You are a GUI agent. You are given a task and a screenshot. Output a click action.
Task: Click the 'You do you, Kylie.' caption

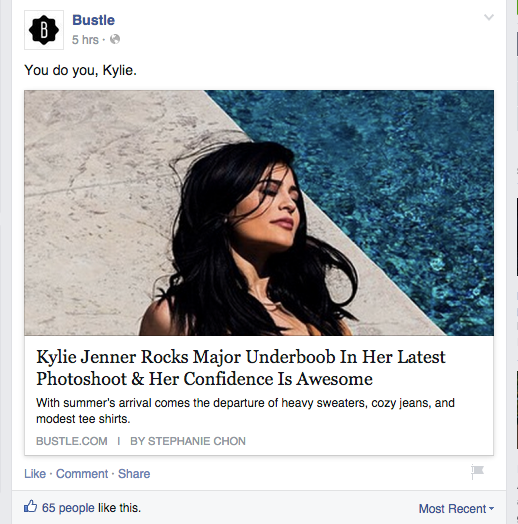(x=81, y=70)
